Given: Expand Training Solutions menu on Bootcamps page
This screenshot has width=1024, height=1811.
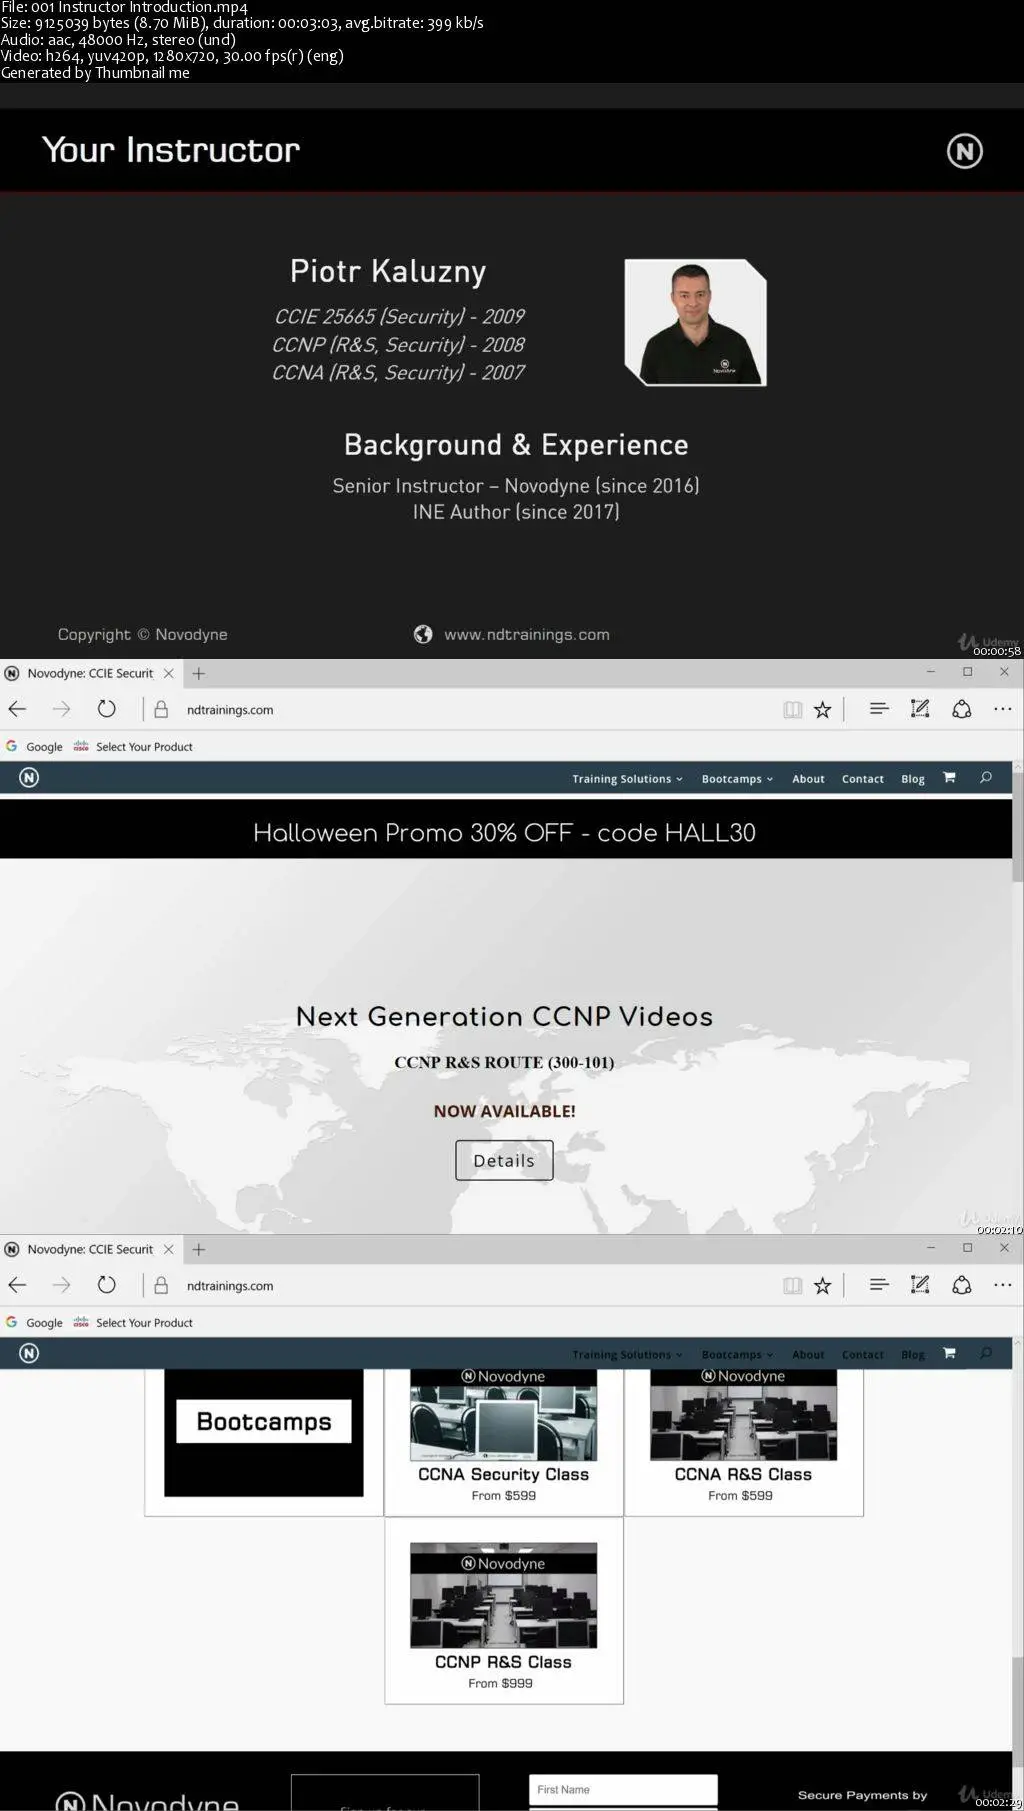Looking at the screenshot, I should coord(627,1355).
